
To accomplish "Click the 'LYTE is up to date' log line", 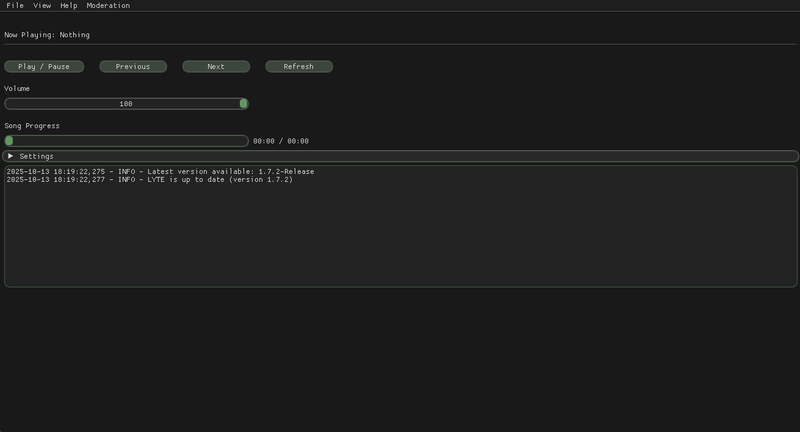I will coord(149,180).
